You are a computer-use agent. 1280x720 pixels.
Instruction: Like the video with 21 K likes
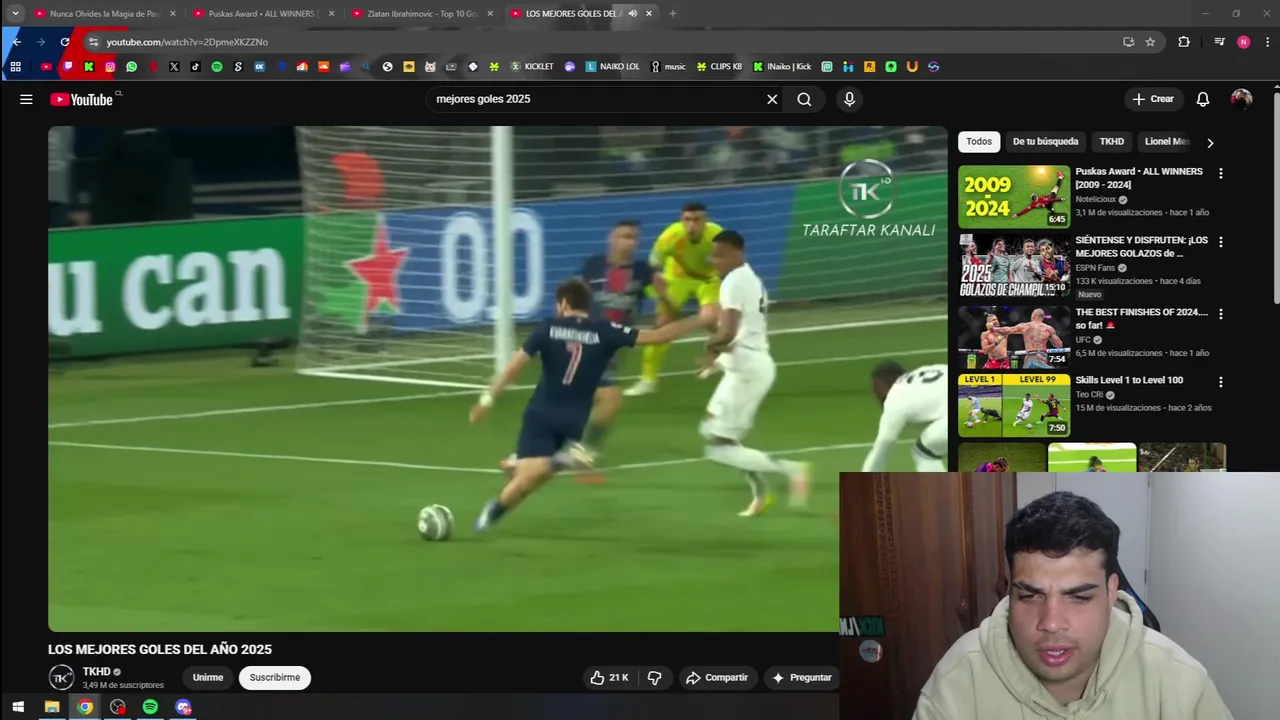609,677
